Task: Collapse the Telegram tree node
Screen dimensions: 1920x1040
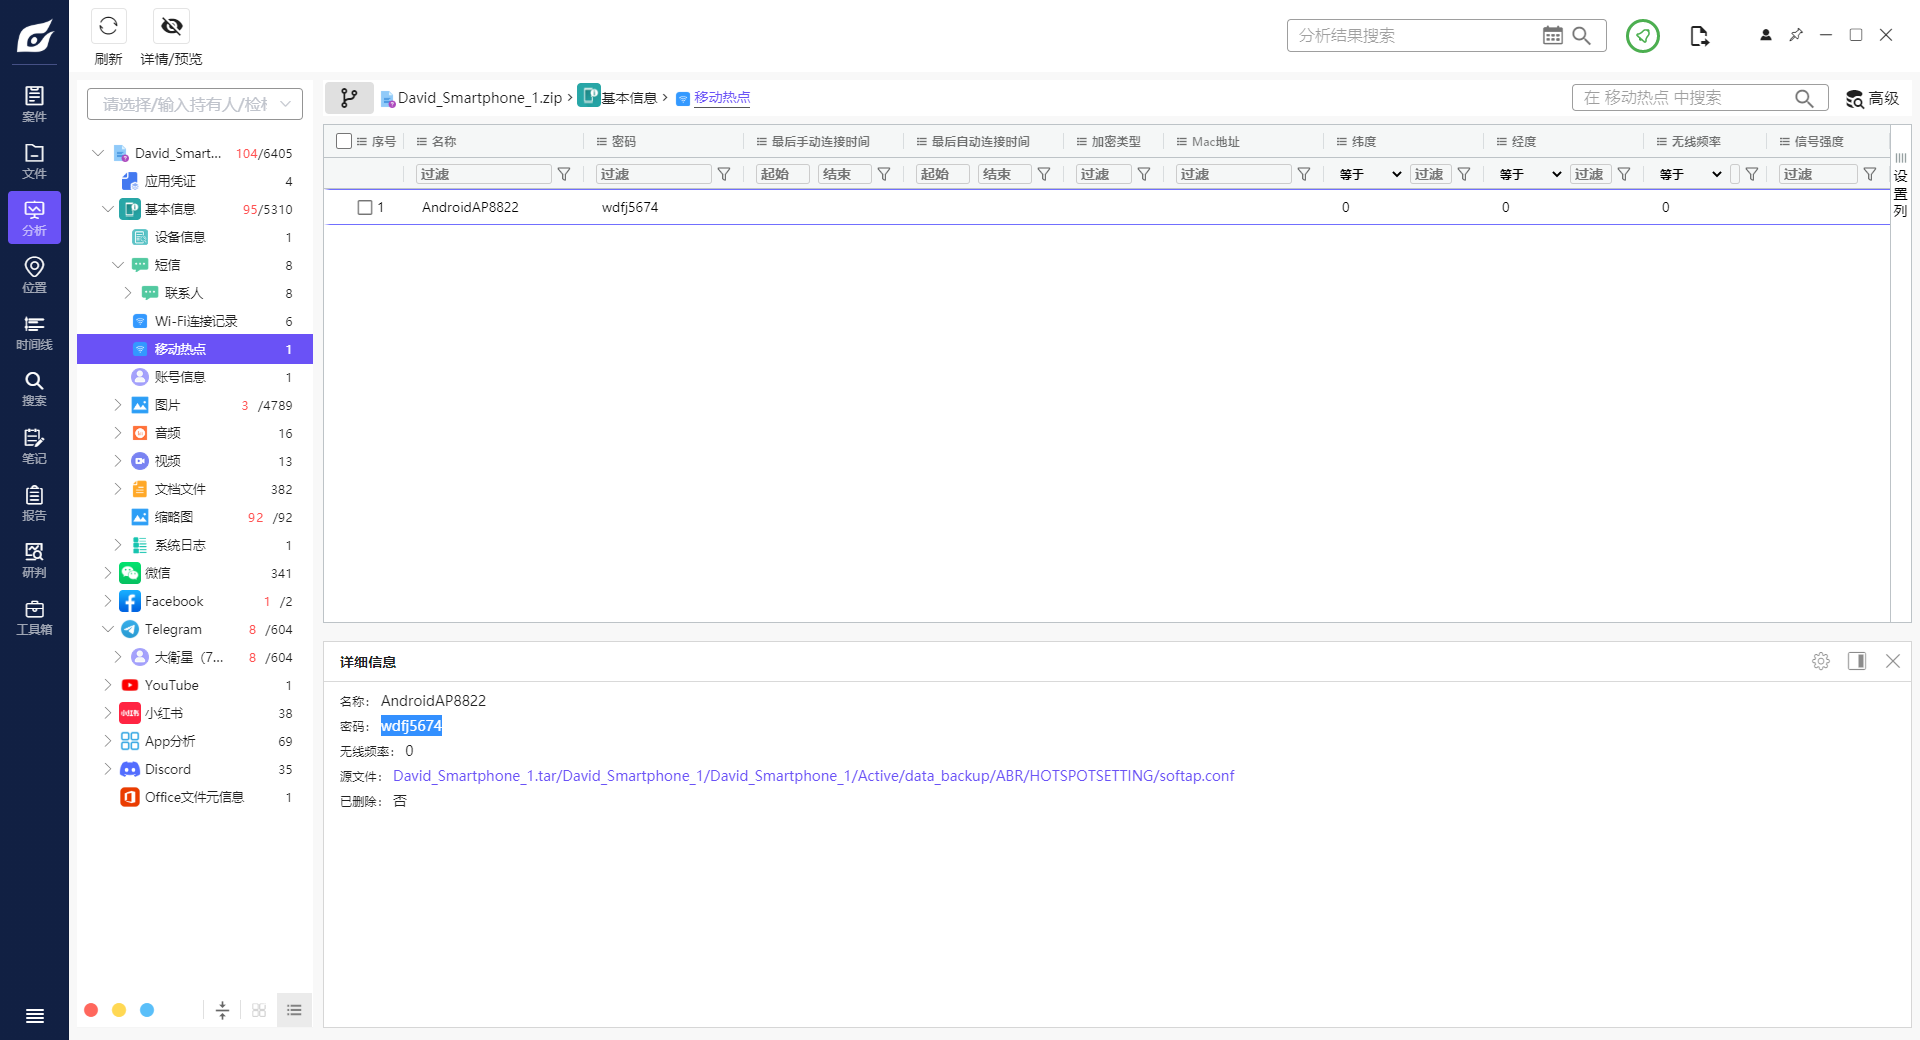Action: tap(108, 629)
